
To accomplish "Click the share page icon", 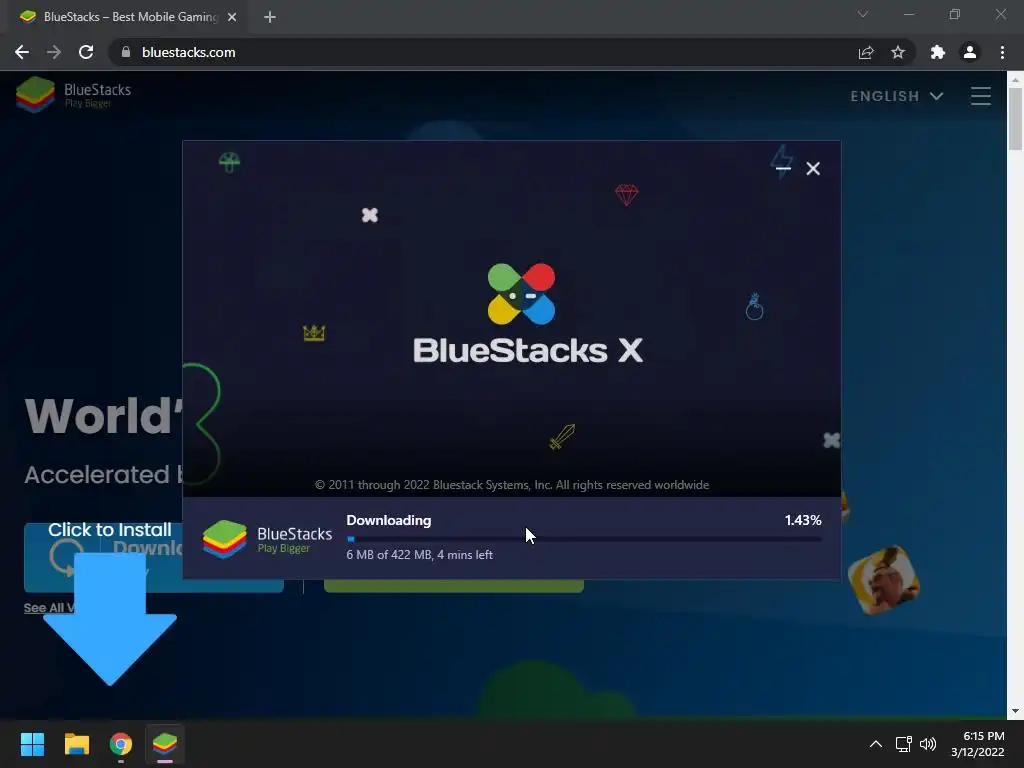I will (866, 52).
